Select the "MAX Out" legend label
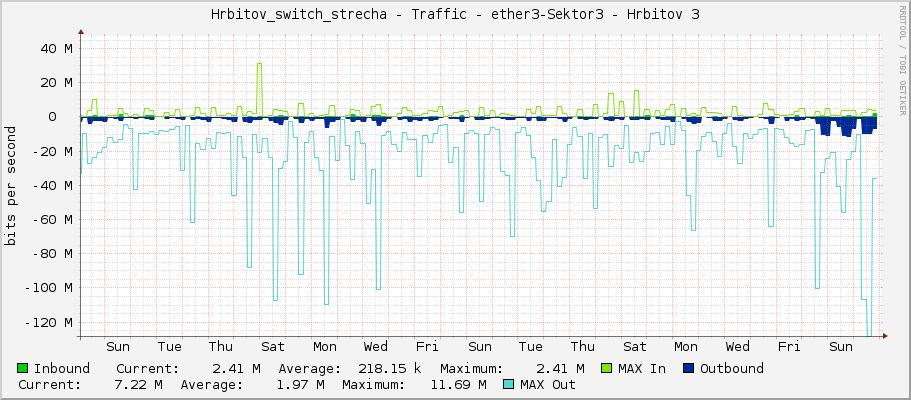Viewport: 911px width, 400px height. point(548,384)
